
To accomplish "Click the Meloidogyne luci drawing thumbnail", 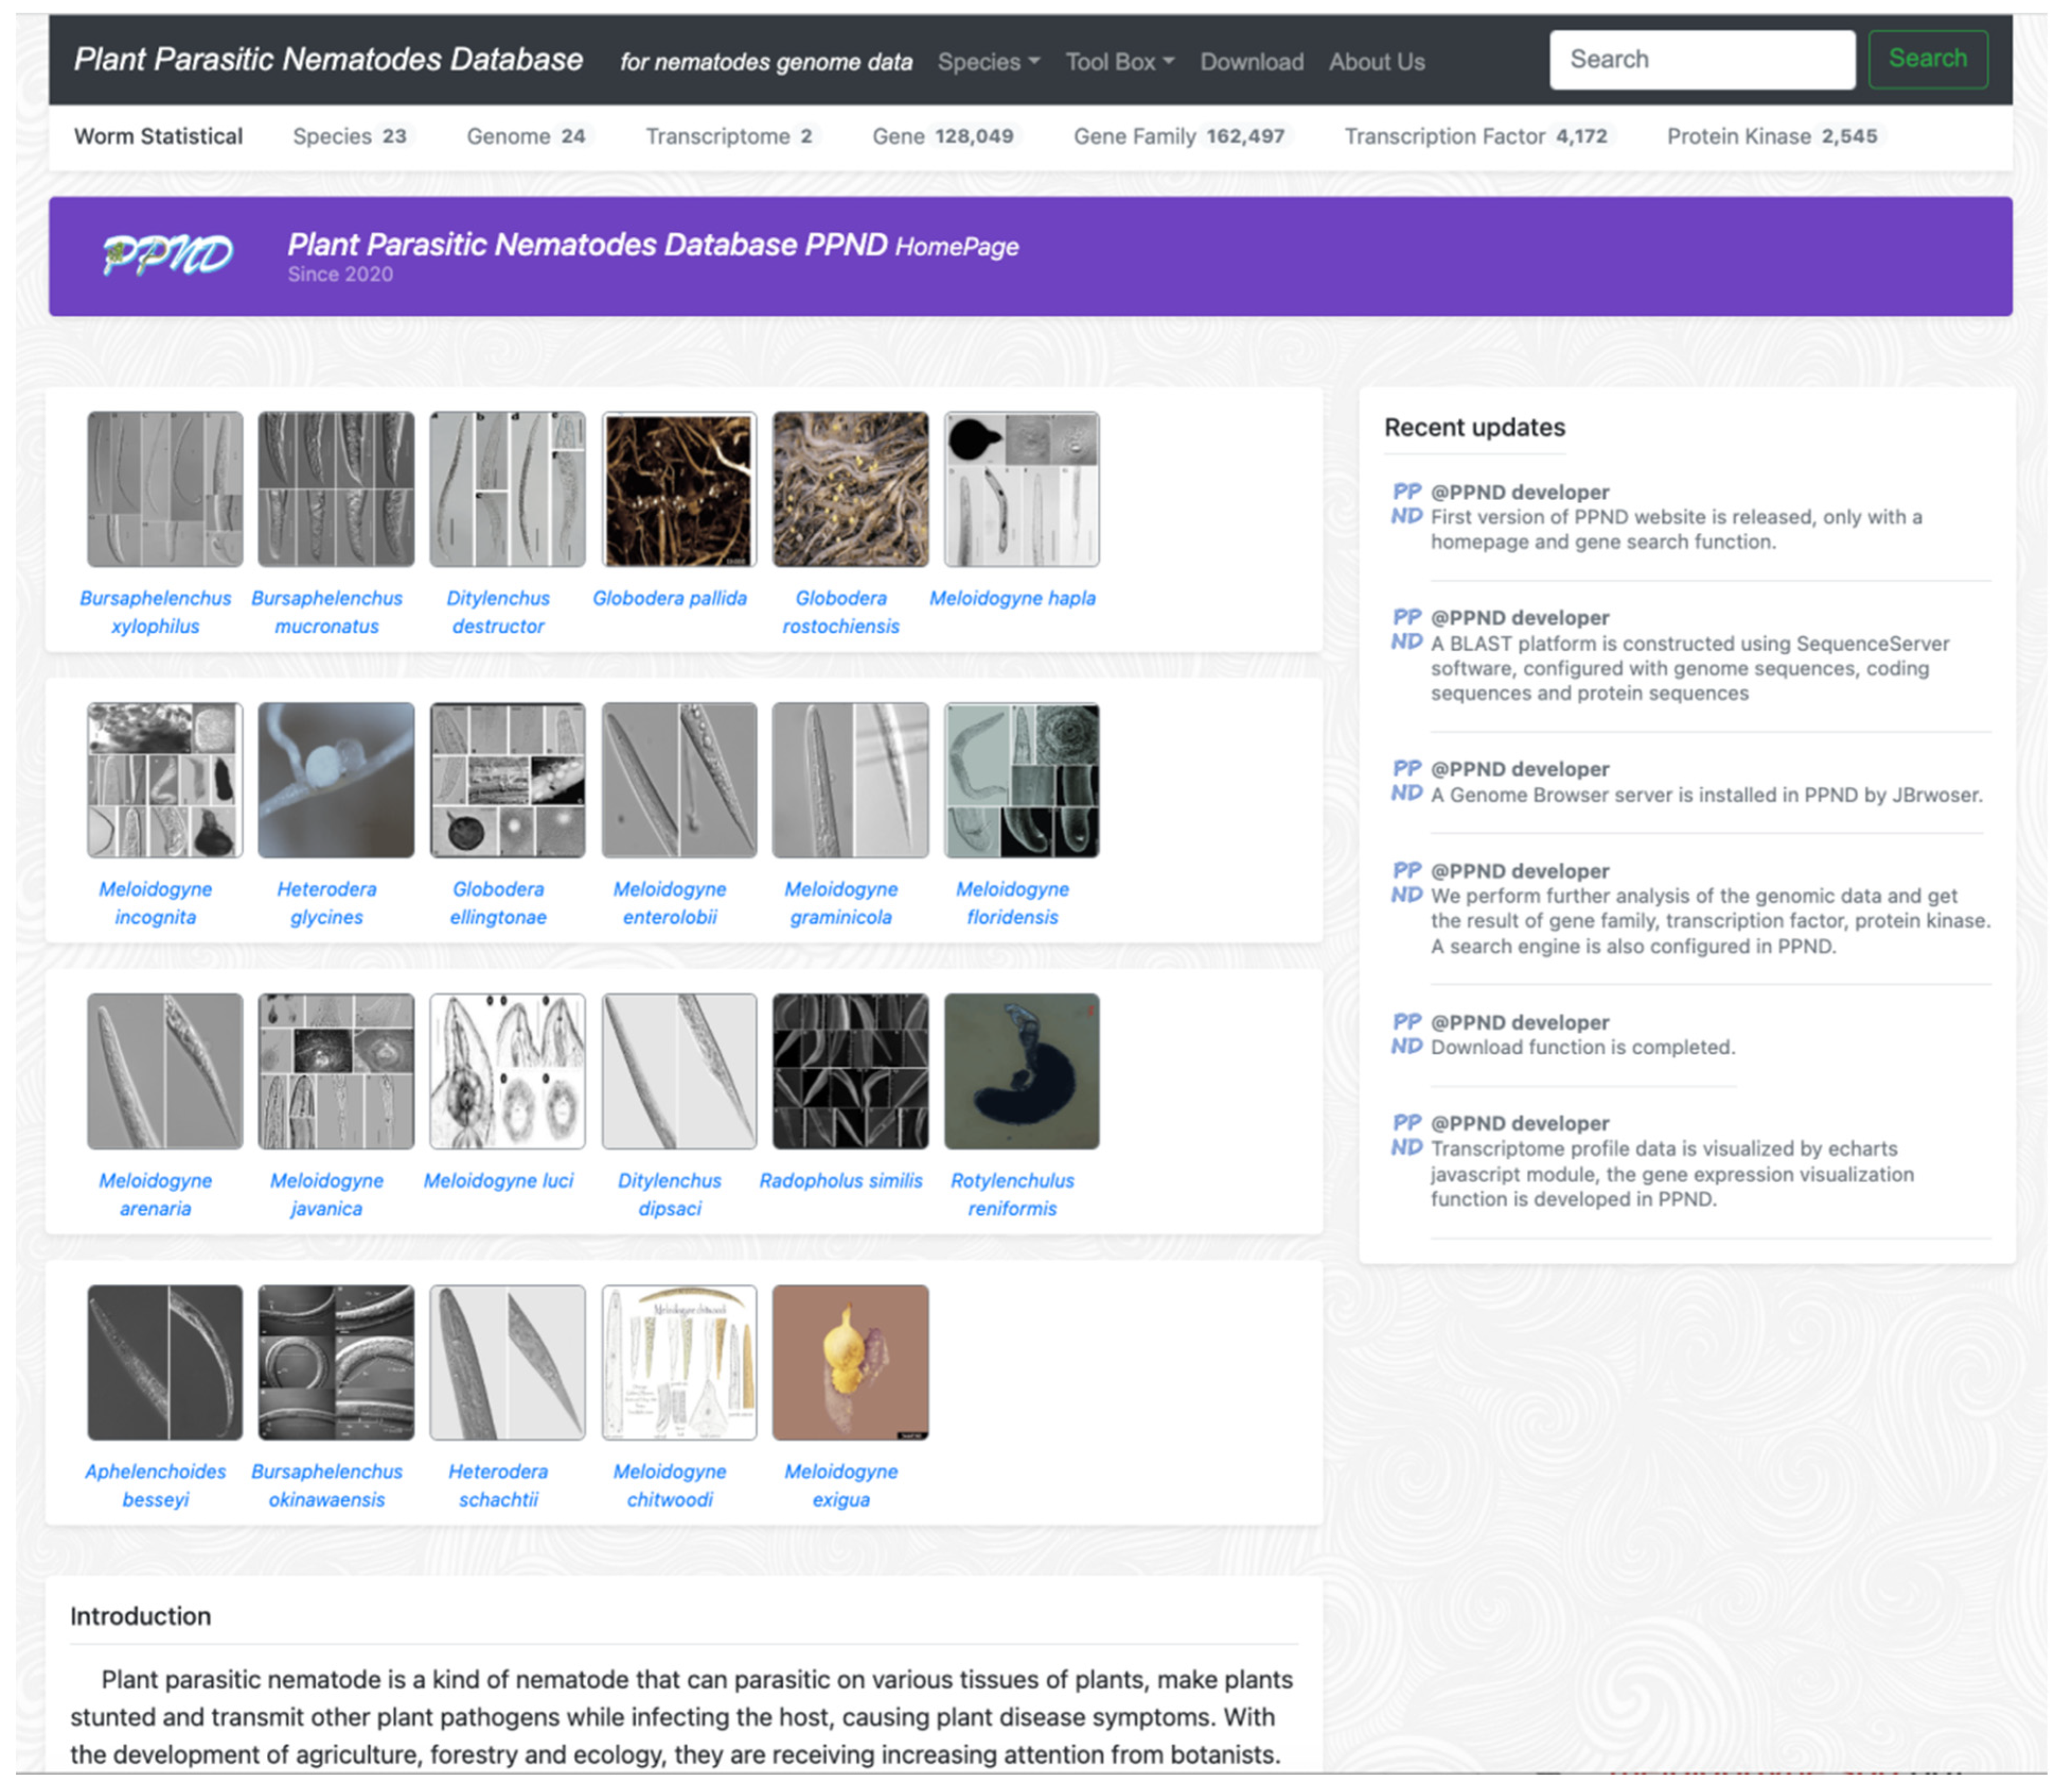I will [x=507, y=1071].
